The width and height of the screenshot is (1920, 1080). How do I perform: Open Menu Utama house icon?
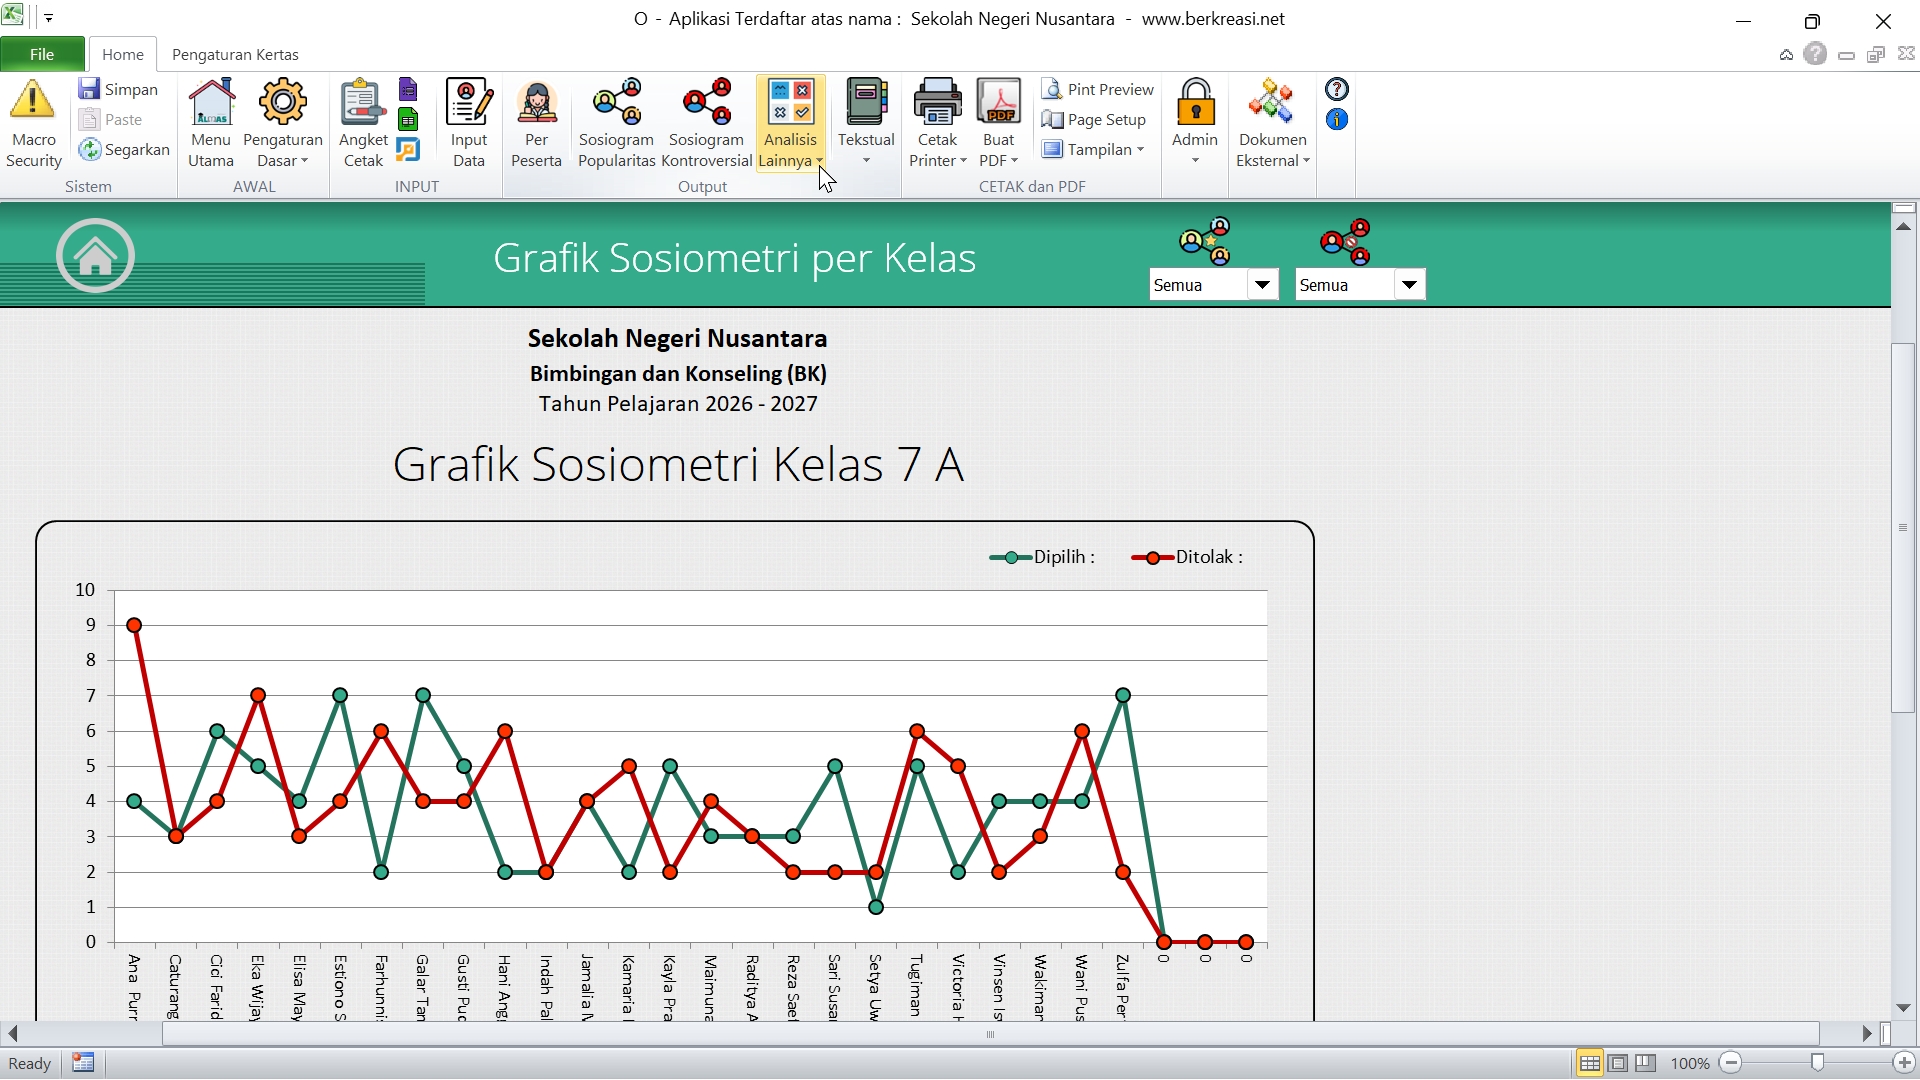pyautogui.click(x=211, y=103)
